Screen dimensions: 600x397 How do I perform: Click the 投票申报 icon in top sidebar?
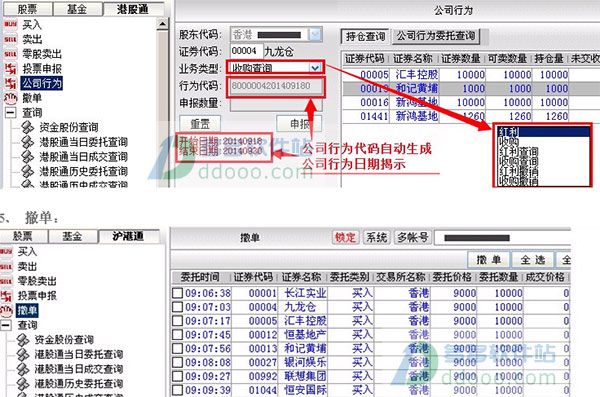pos(10,69)
